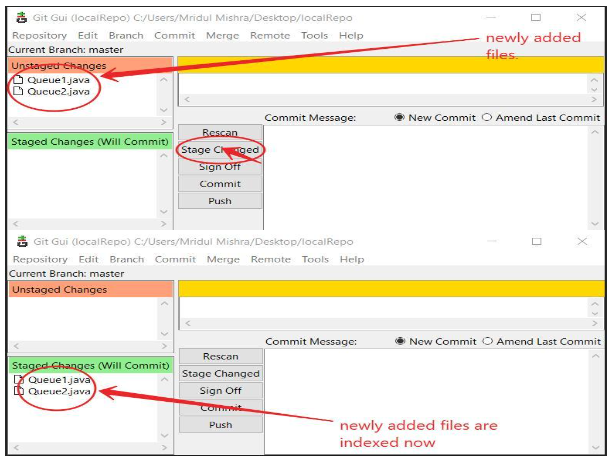Click Queue2.java file icon in lower Staged Changes list
This screenshot has width=613, height=461.
(x=19, y=391)
